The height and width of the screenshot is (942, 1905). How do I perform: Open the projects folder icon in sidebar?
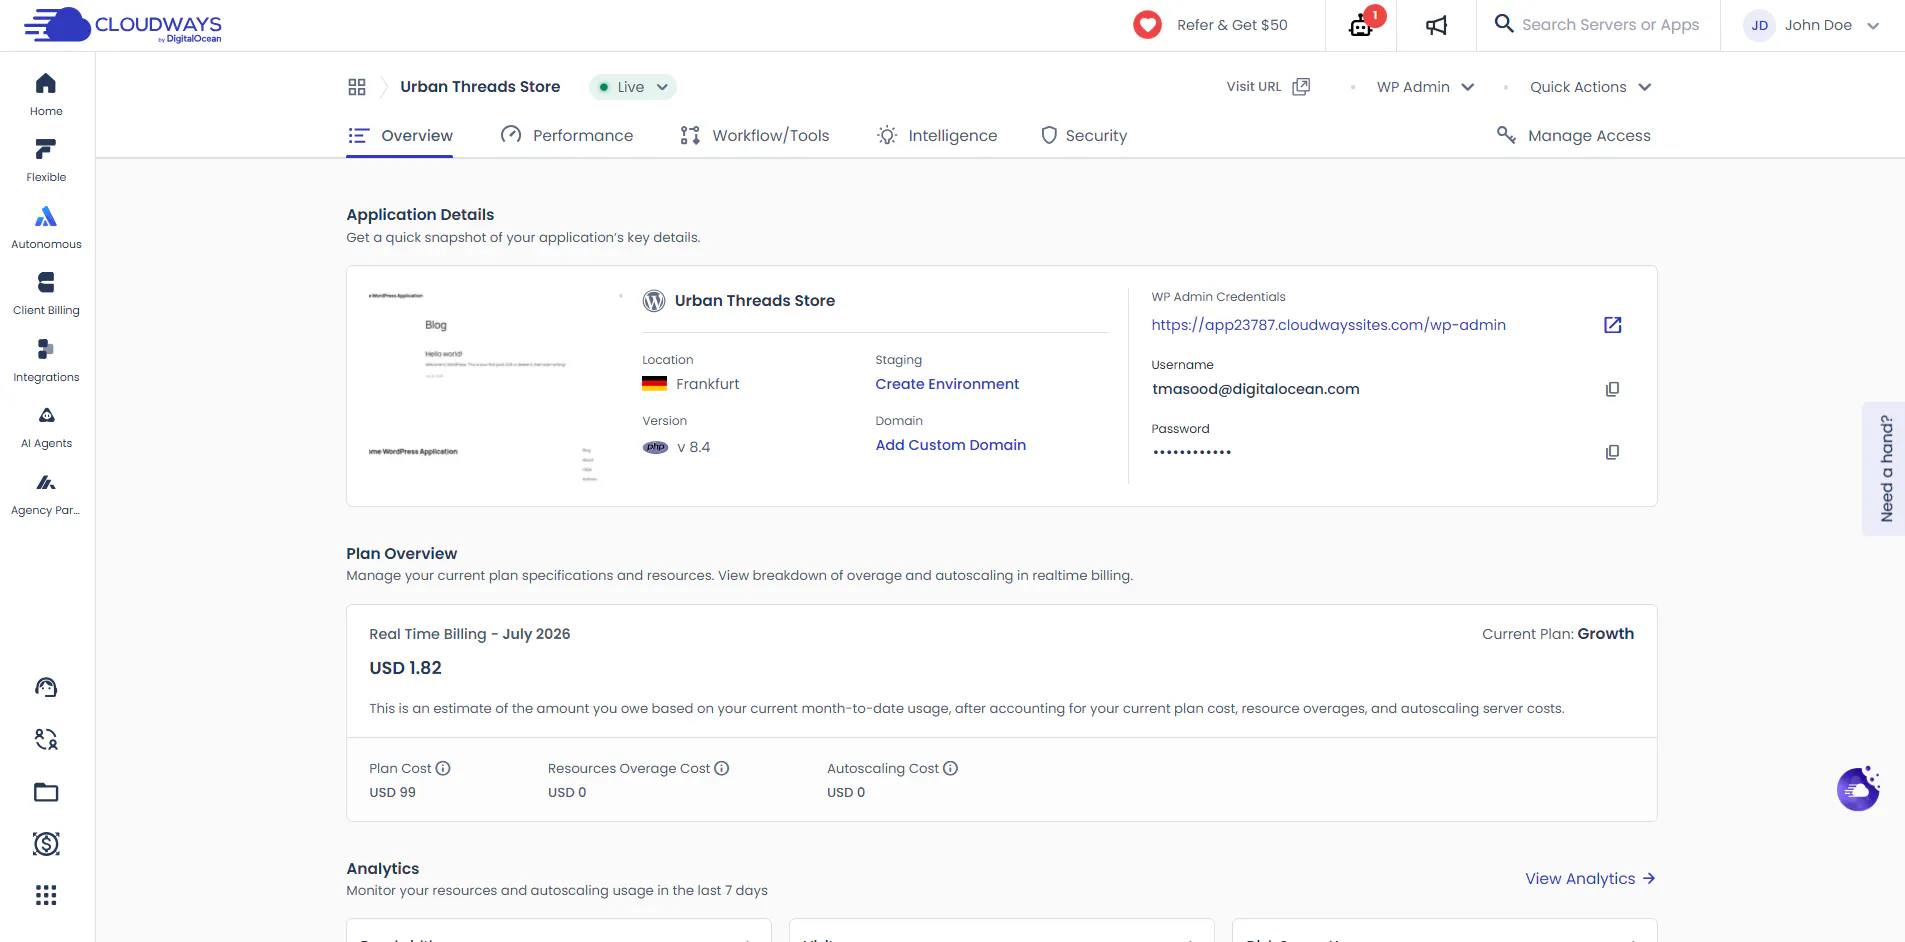pyautogui.click(x=46, y=792)
